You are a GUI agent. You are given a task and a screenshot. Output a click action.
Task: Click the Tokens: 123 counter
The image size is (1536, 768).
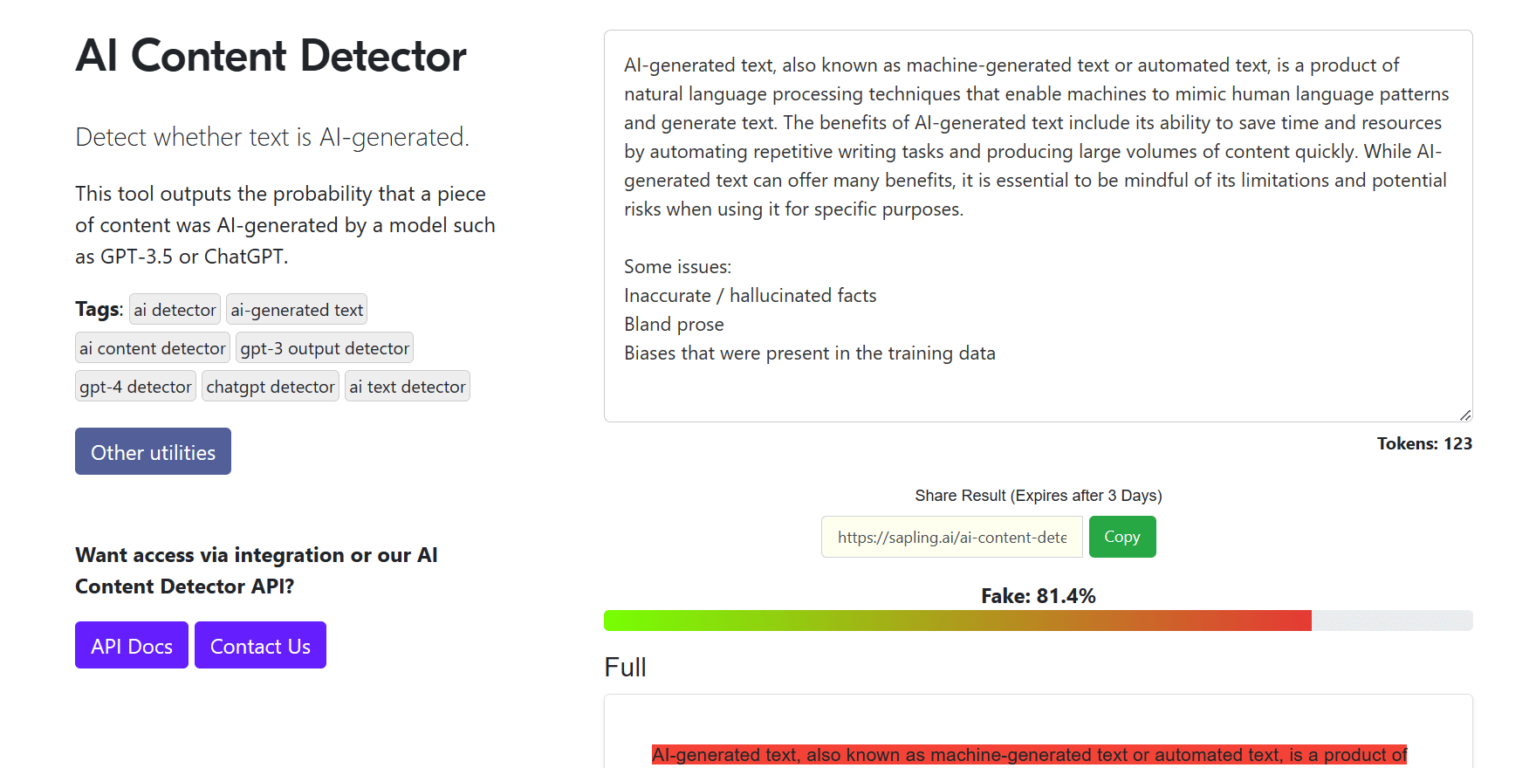[x=1424, y=443]
